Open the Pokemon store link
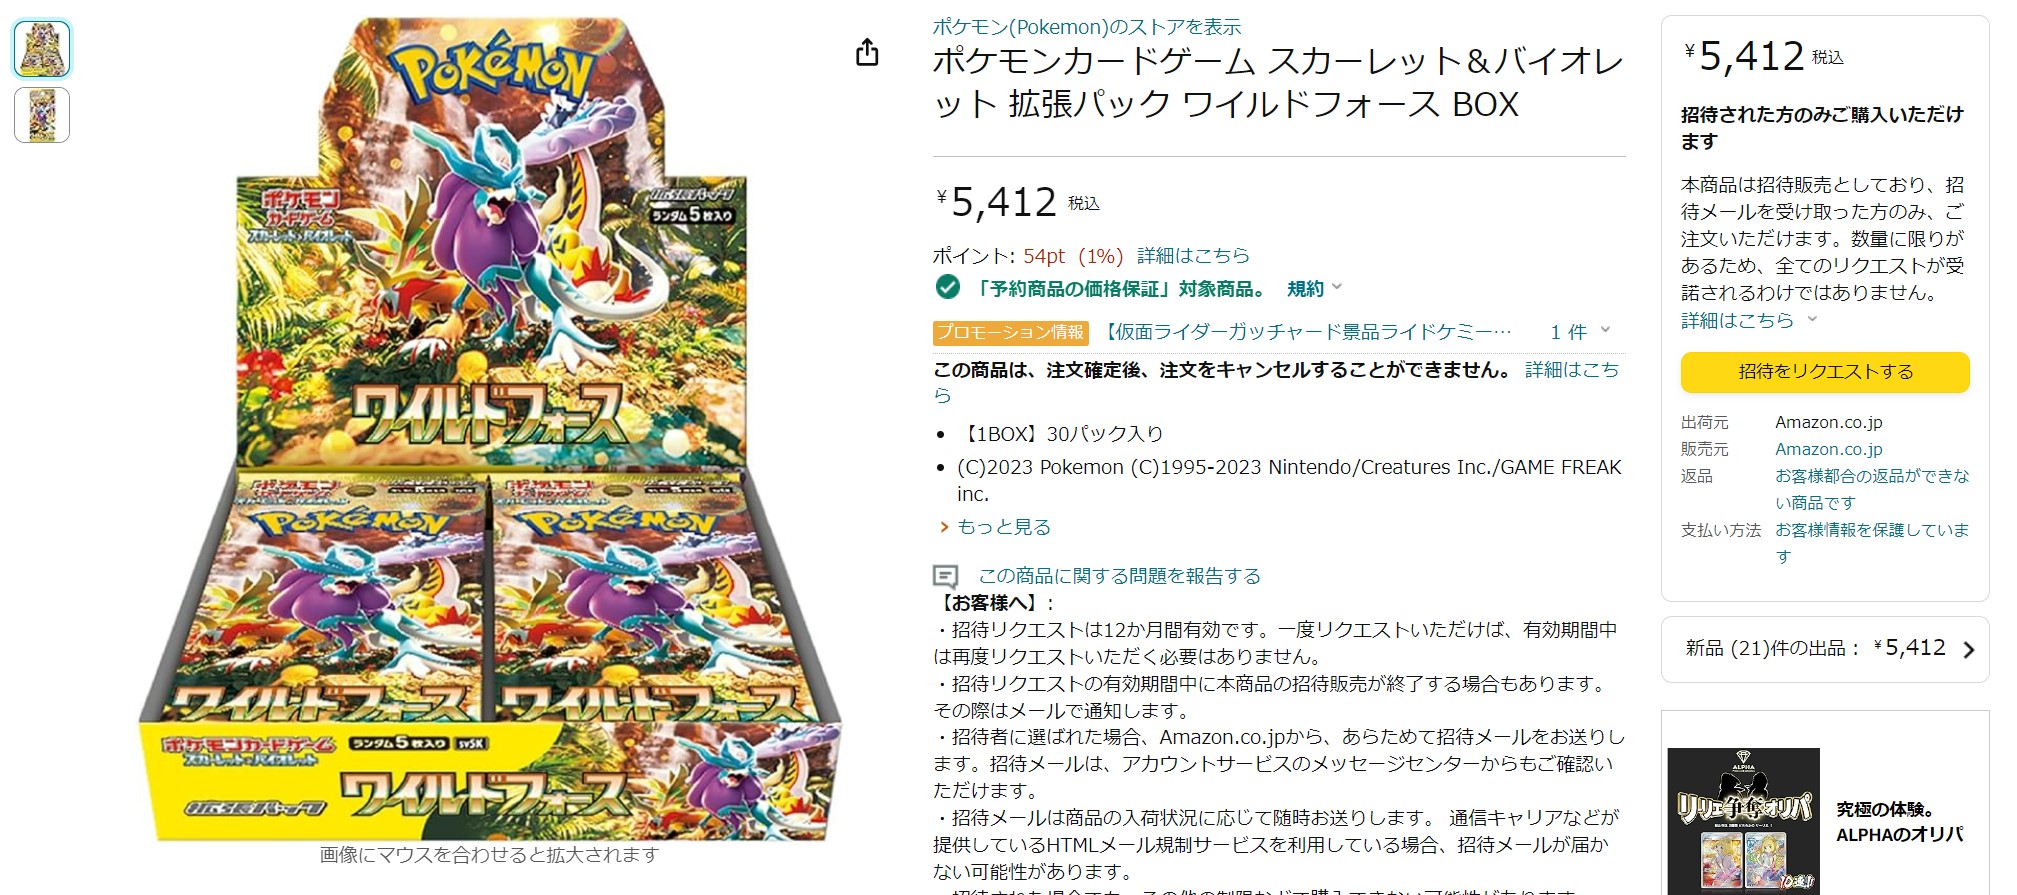The height and width of the screenshot is (895, 2017). pos(1087,27)
